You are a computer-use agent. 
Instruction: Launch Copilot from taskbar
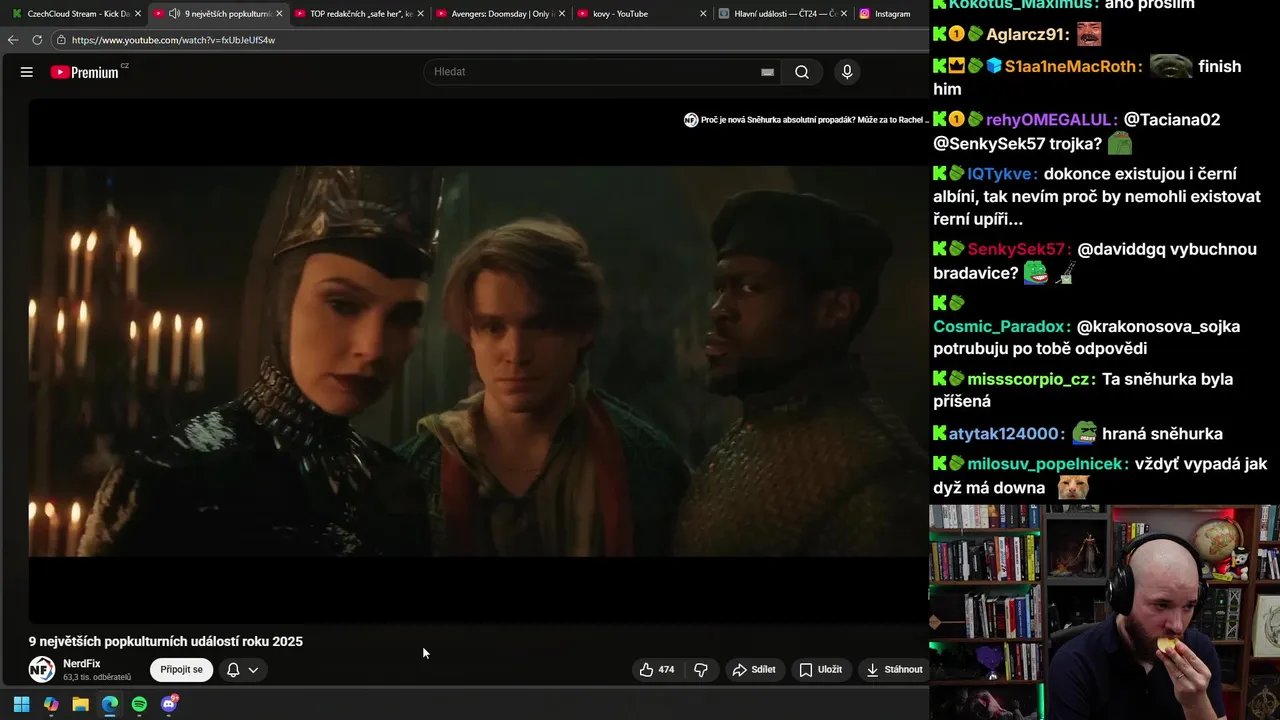click(51, 704)
